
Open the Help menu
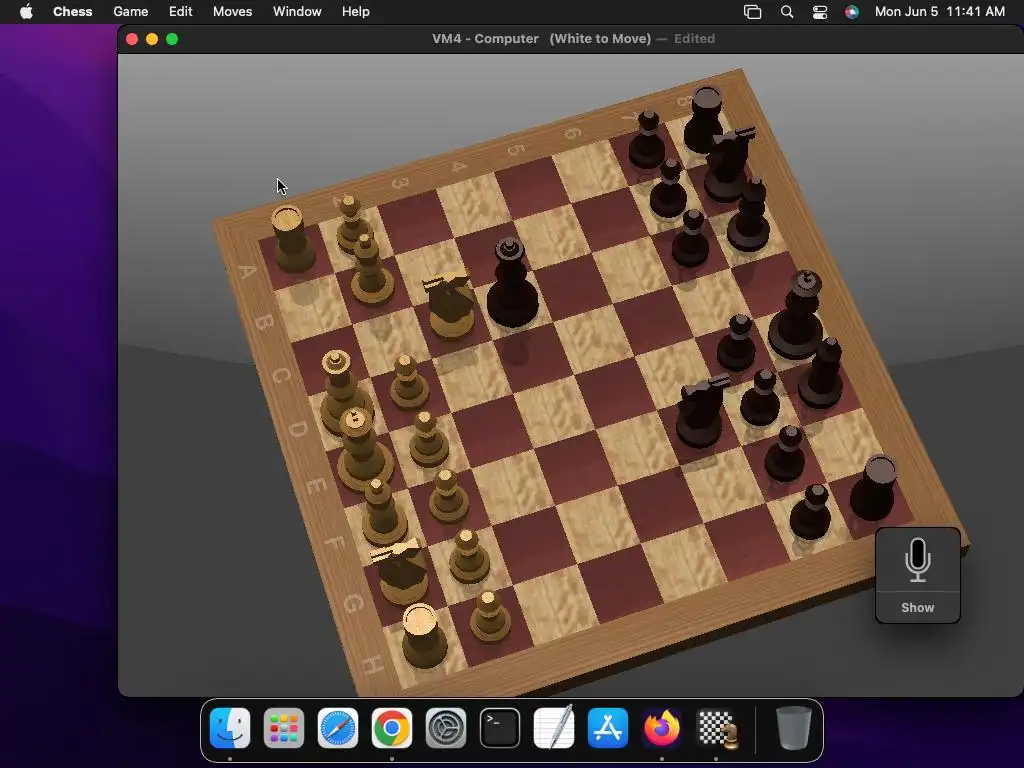coord(356,12)
